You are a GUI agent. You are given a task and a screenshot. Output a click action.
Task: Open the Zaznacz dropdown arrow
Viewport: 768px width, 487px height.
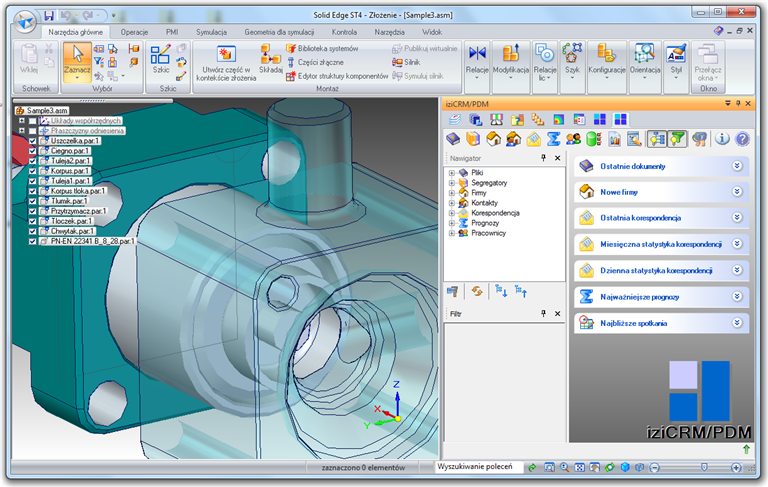[77, 78]
